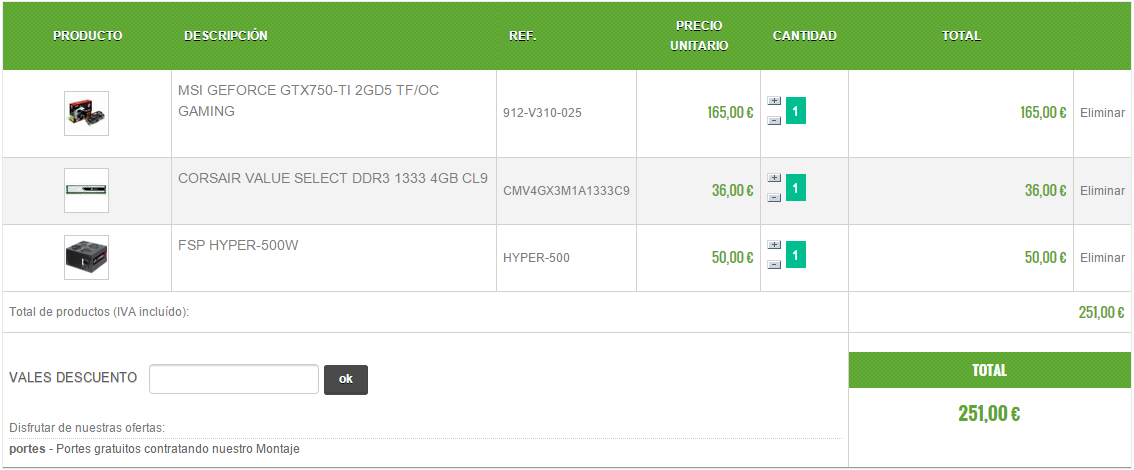Image resolution: width=1134 pixels, height=470 pixels.
Task: Click the product subtotal 251,00 € in the Total de productos row
Action: coord(1101,312)
